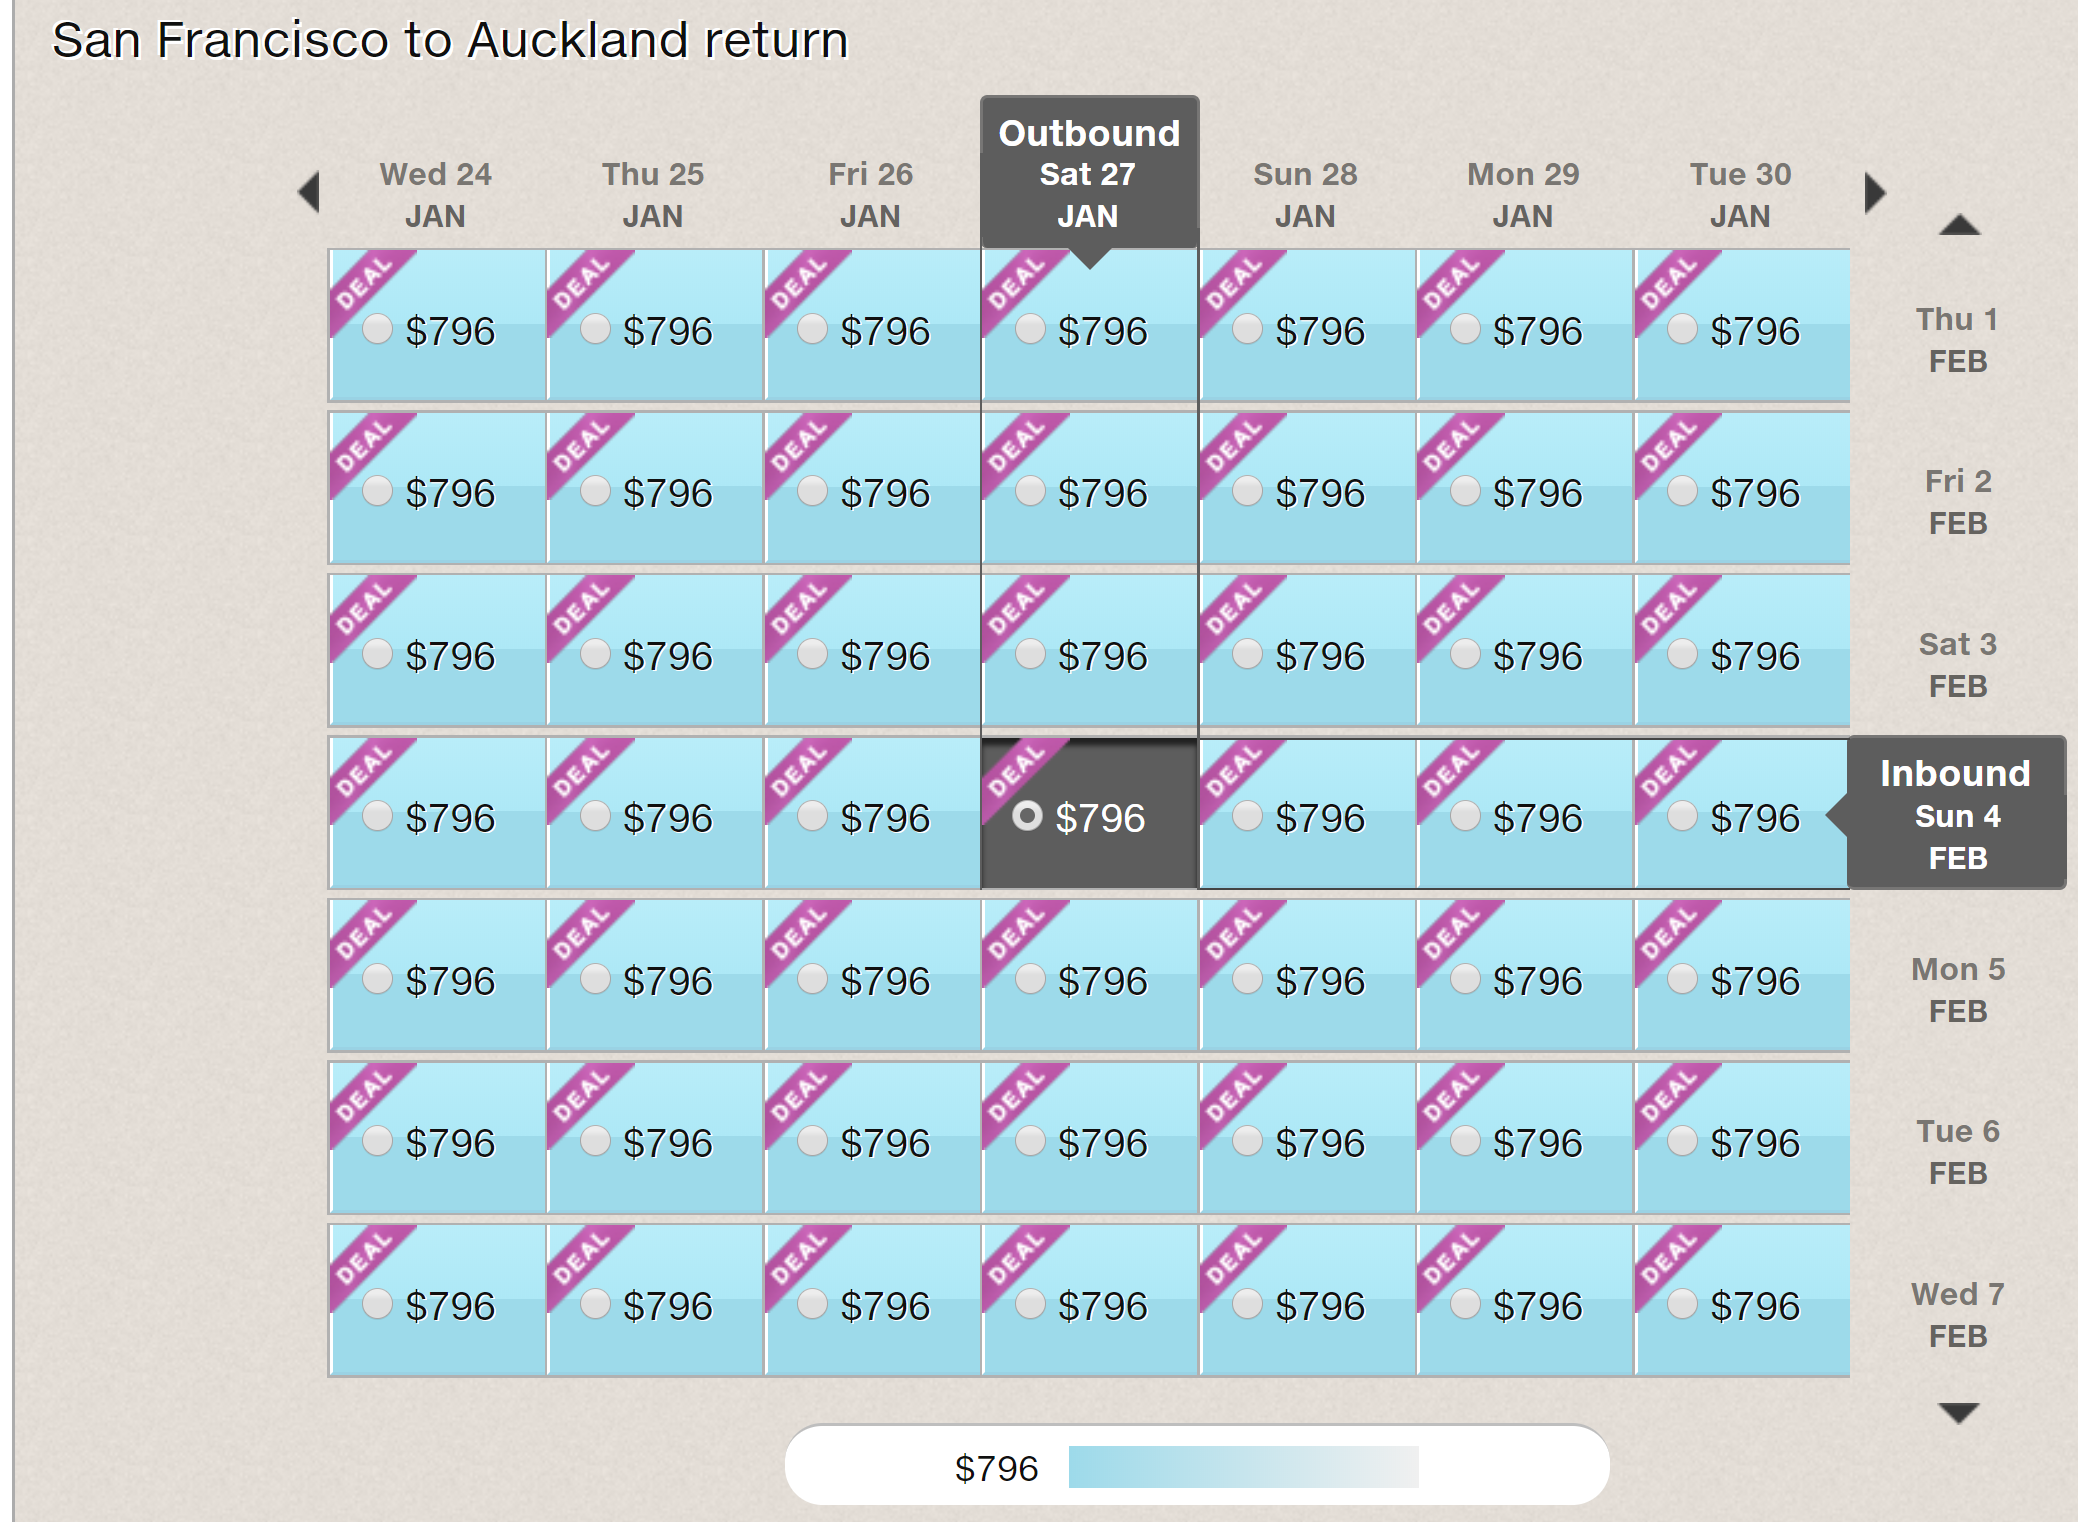Select radio for Tue 30 Jan, Sat 3 Feb
The height and width of the screenshot is (1522, 2078).
[1682, 654]
